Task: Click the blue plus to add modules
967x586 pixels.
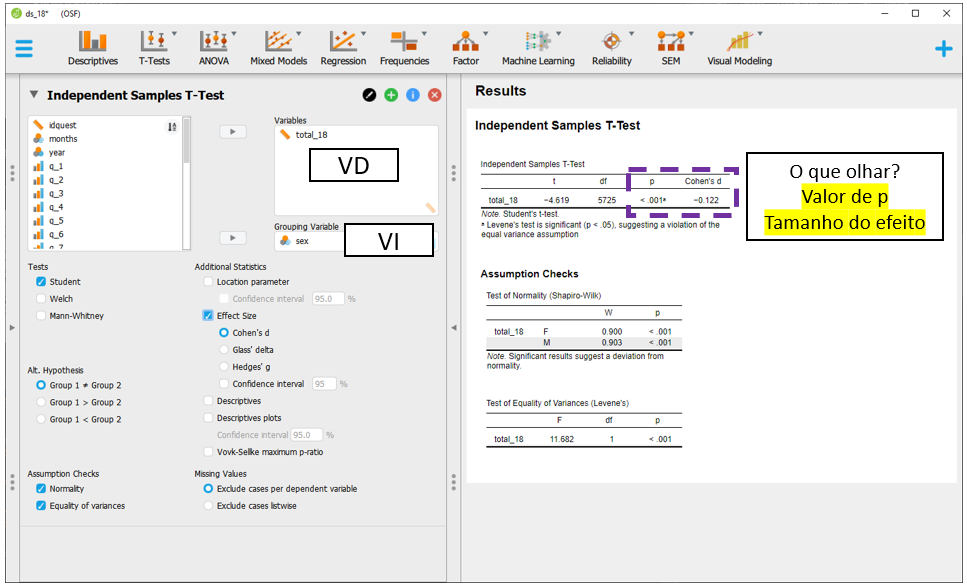Action: pos(944,48)
